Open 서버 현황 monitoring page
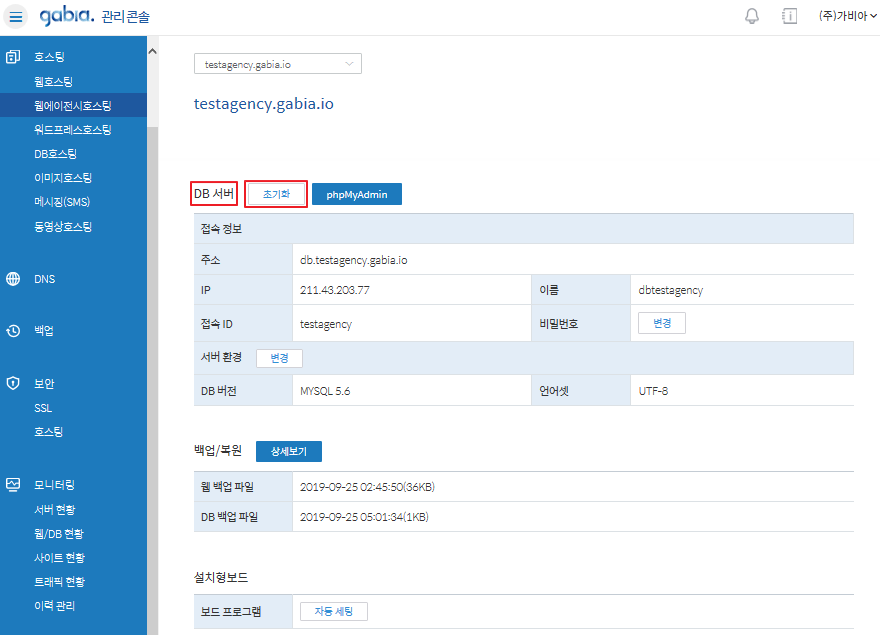 point(54,510)
